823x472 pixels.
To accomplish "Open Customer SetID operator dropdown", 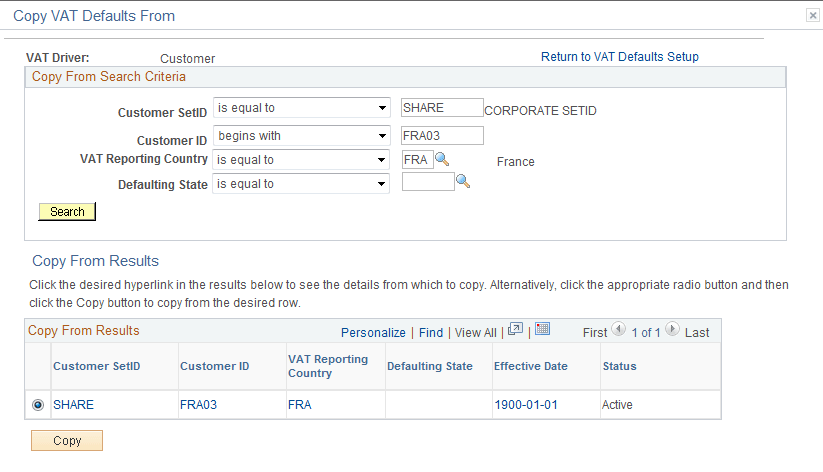I will (x=302, y=108).
